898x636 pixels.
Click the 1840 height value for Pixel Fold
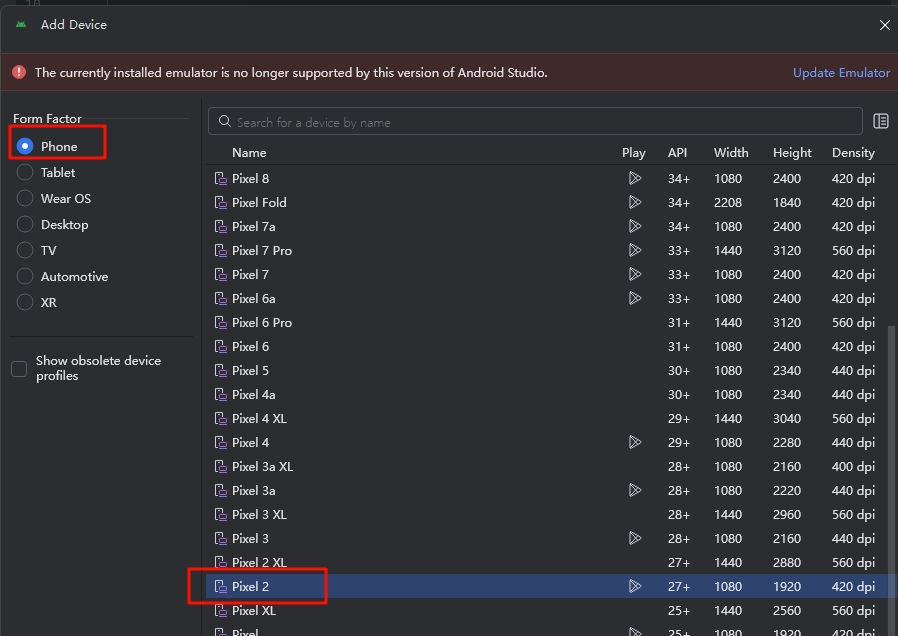pos(787,203)
